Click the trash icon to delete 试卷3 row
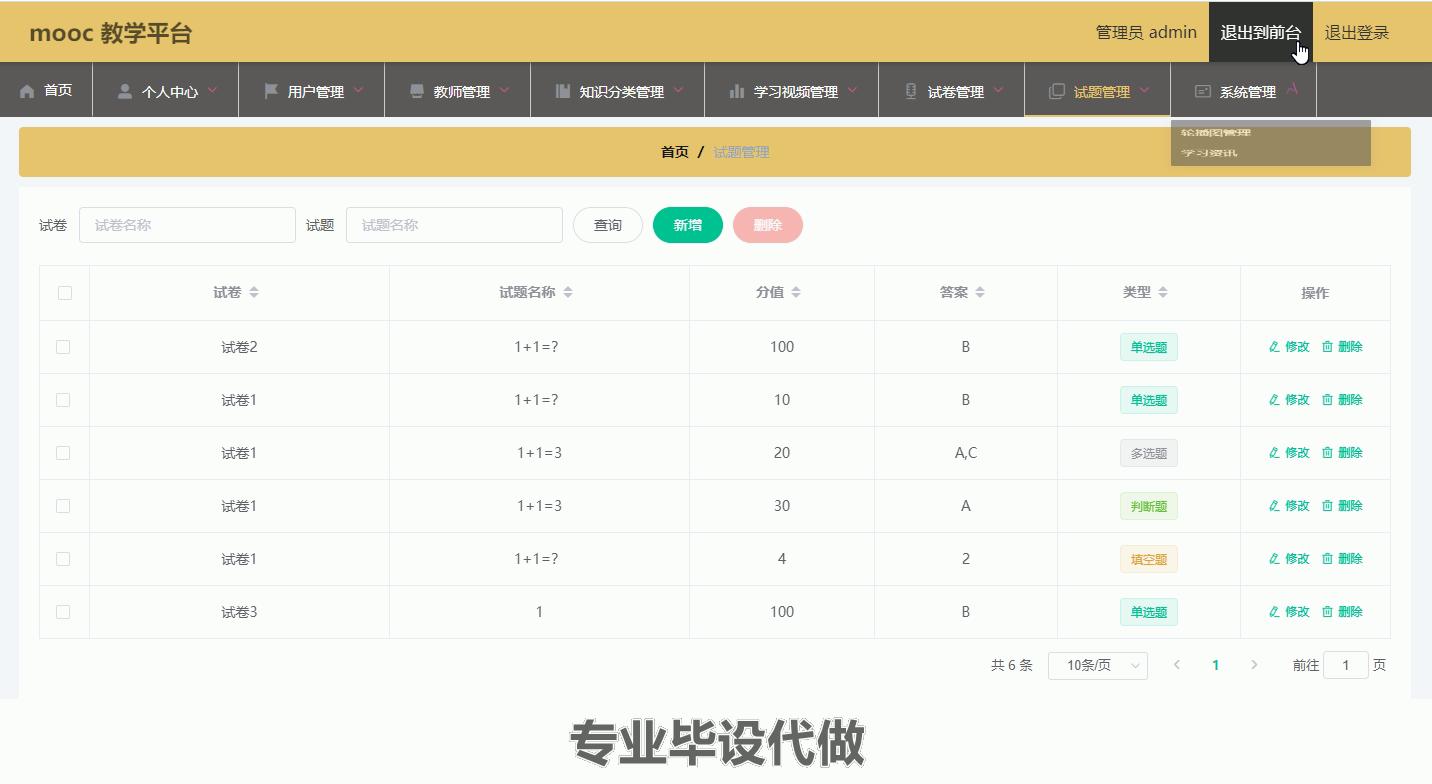The width and height of the screenshot is (1432, 784). click(x=1327, y=611)
